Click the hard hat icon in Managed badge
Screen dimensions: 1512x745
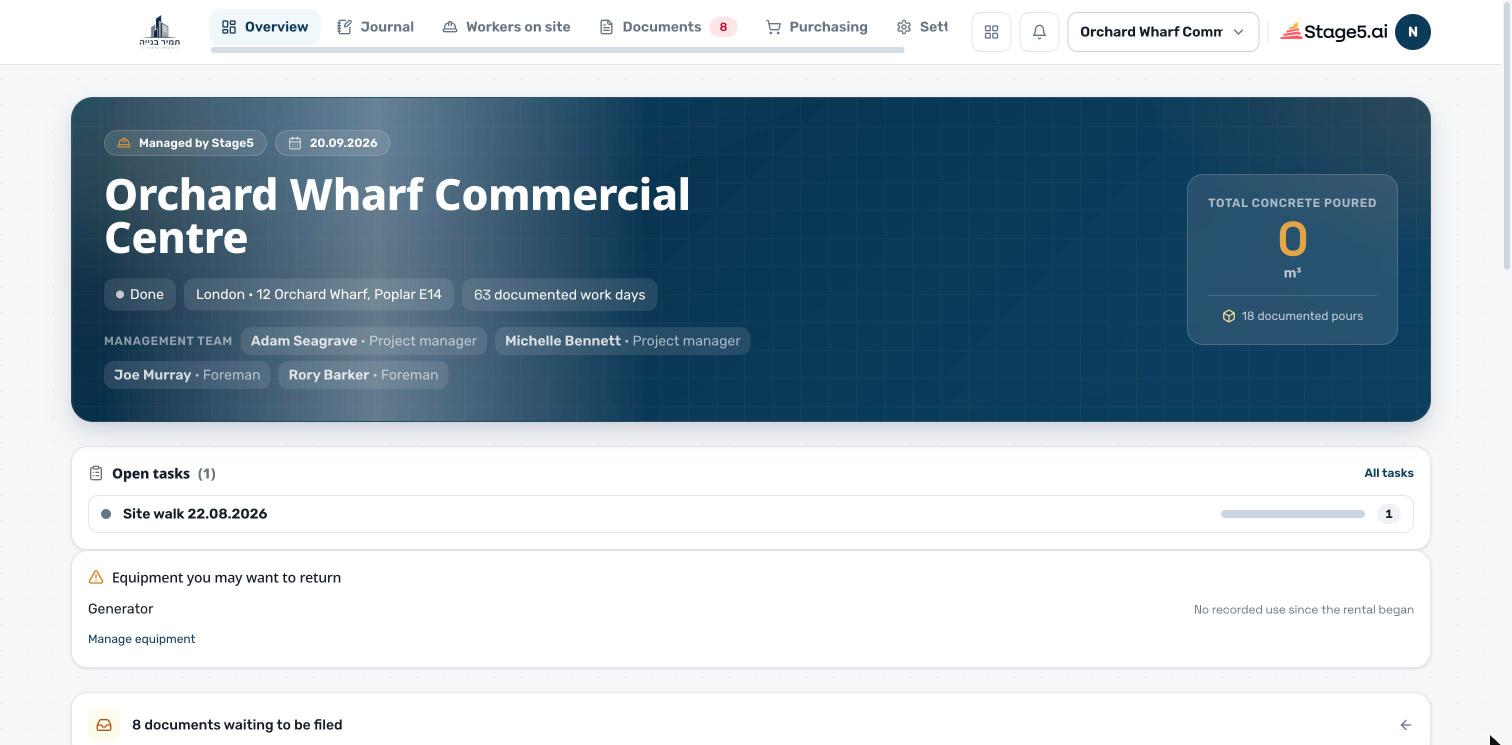click(124, 143)
